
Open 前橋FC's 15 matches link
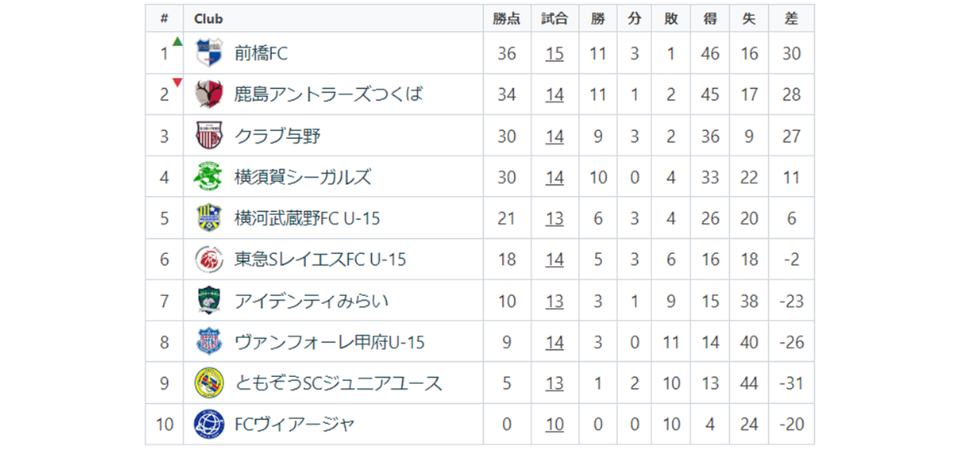[555, 53]
